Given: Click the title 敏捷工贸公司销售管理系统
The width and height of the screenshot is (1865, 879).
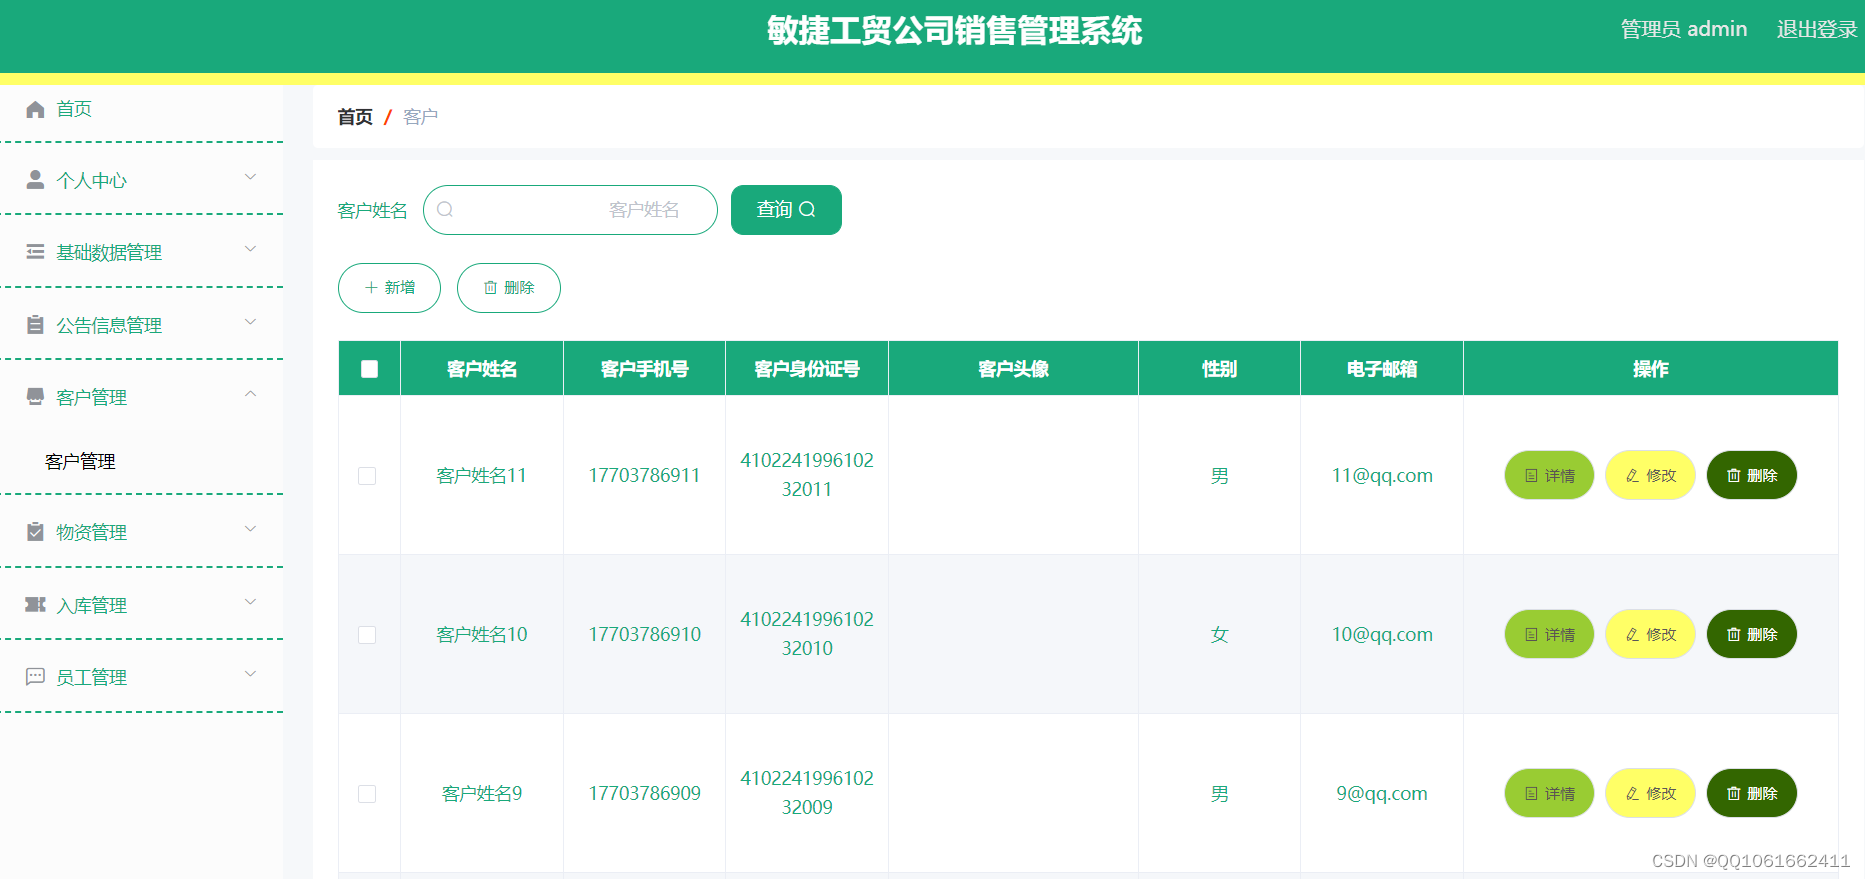Looking at the screenshot, I should [954, 31].
